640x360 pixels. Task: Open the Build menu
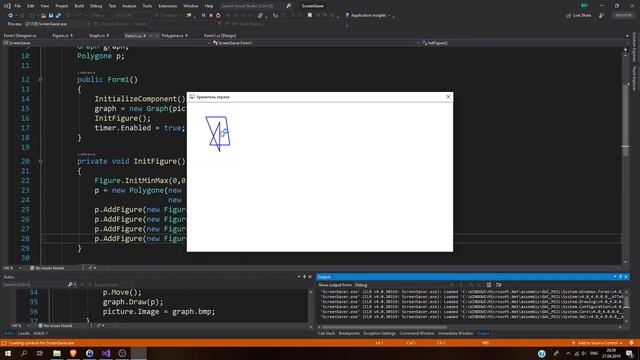pos(79,6)
